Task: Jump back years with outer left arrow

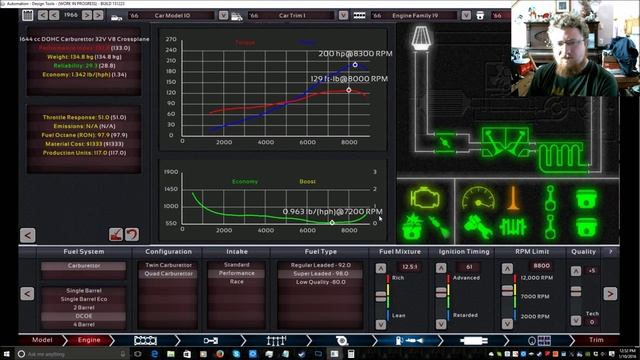Action: pyautogui.click(x=42, y=16)
